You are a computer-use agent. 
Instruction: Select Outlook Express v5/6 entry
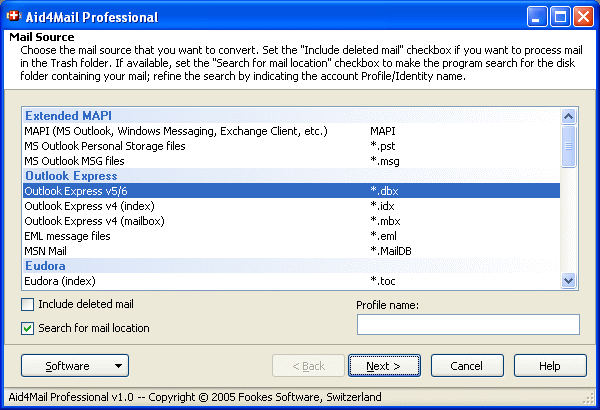click(76, 190)
